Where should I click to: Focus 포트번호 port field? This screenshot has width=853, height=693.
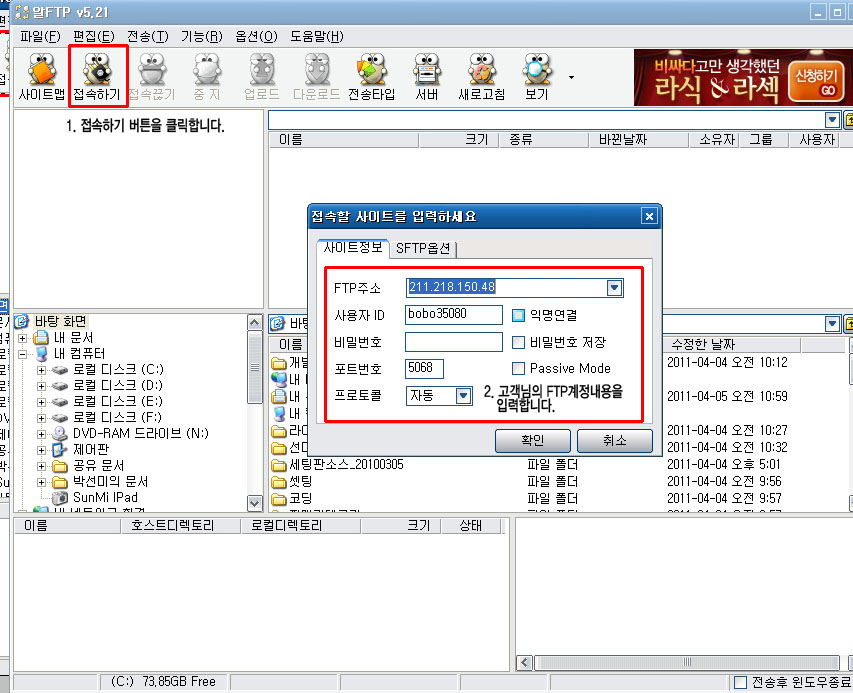tap(424, 368)
